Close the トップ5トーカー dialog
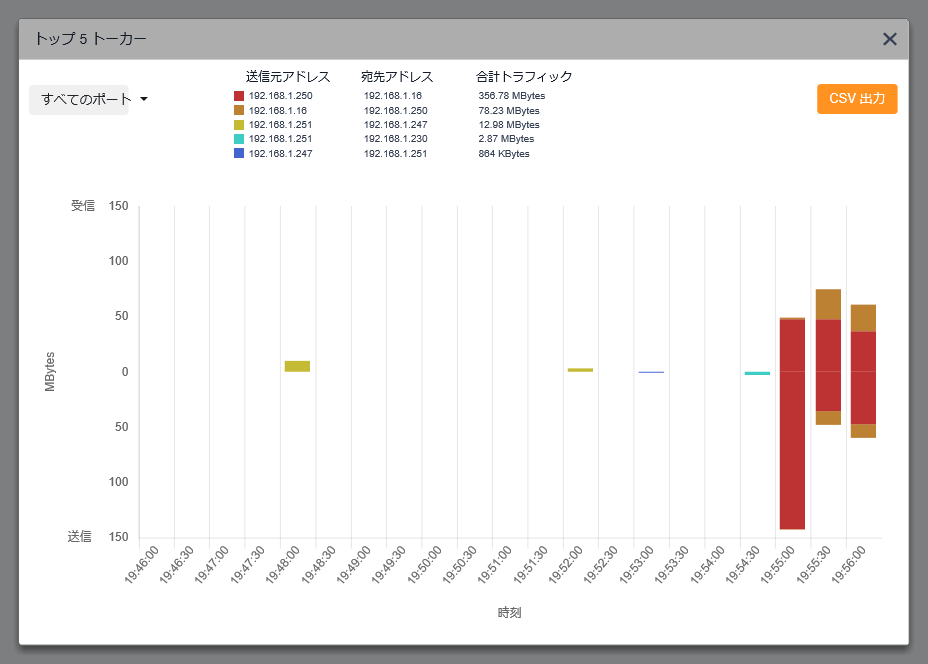The height and width of the screenshot is (664, 928). tap(890, 39)
